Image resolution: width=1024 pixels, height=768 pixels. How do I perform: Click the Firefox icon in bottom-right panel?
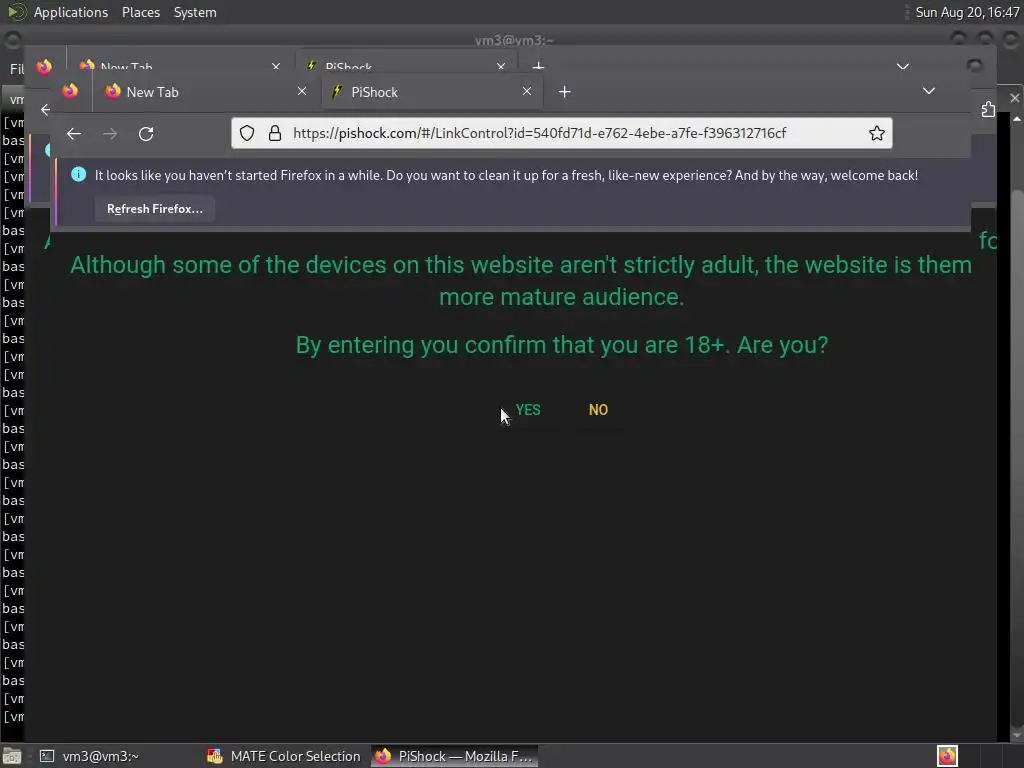[x=947, y=756]
